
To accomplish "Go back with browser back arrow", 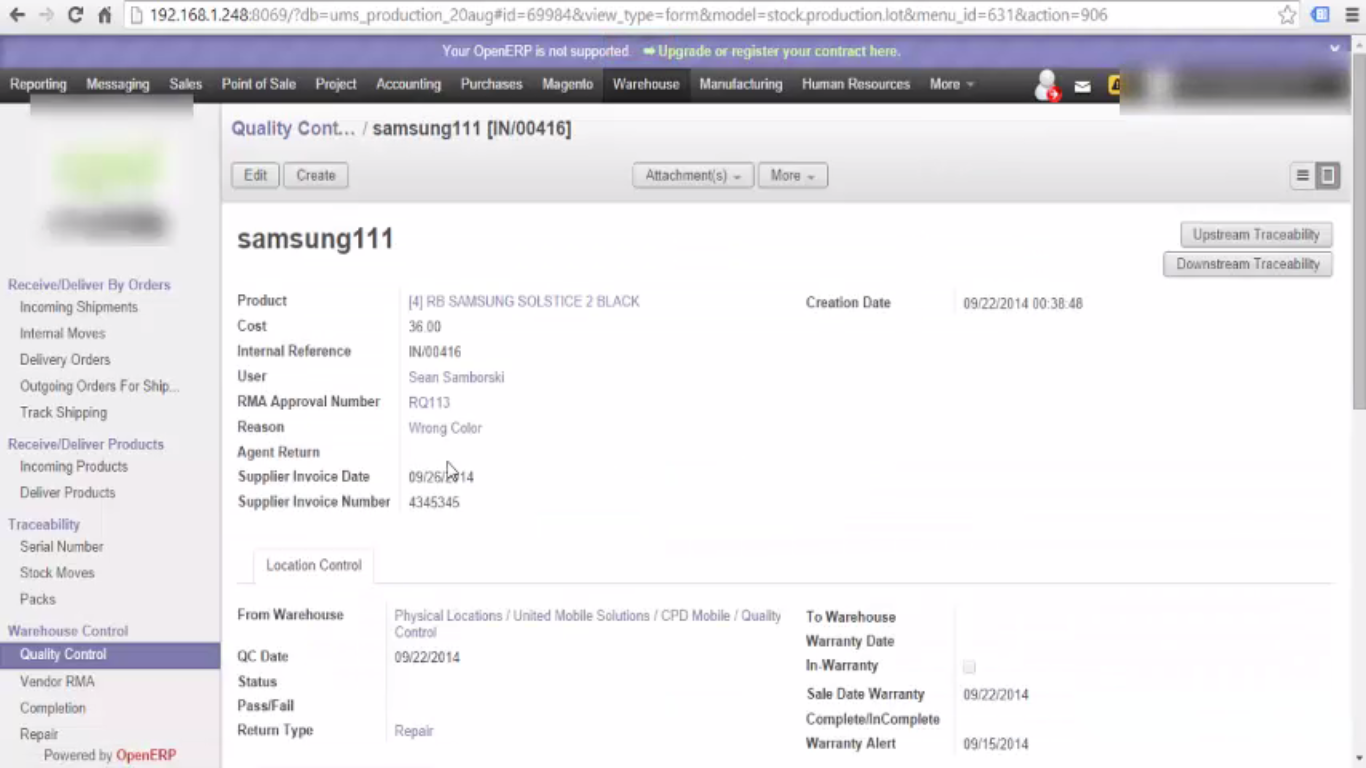I will [x=17, y=15].
